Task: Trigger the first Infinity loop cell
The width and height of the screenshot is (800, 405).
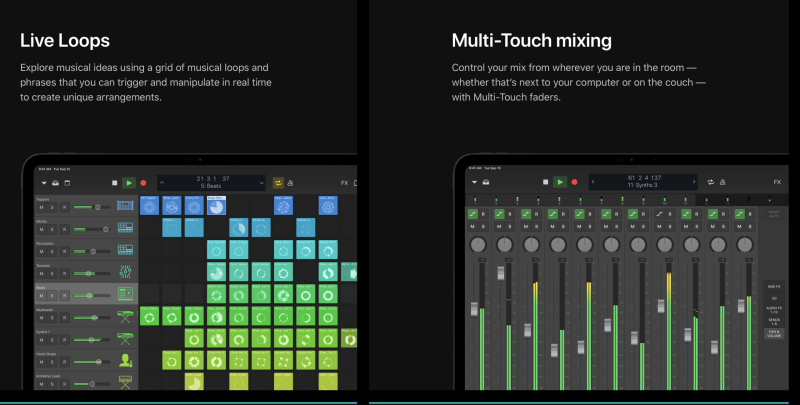Action: click(171, 227)
